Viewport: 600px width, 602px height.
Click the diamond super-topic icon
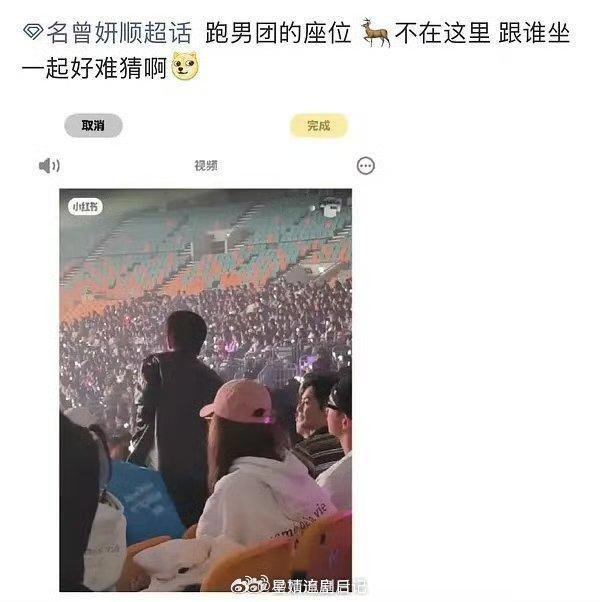pos(33,31)
